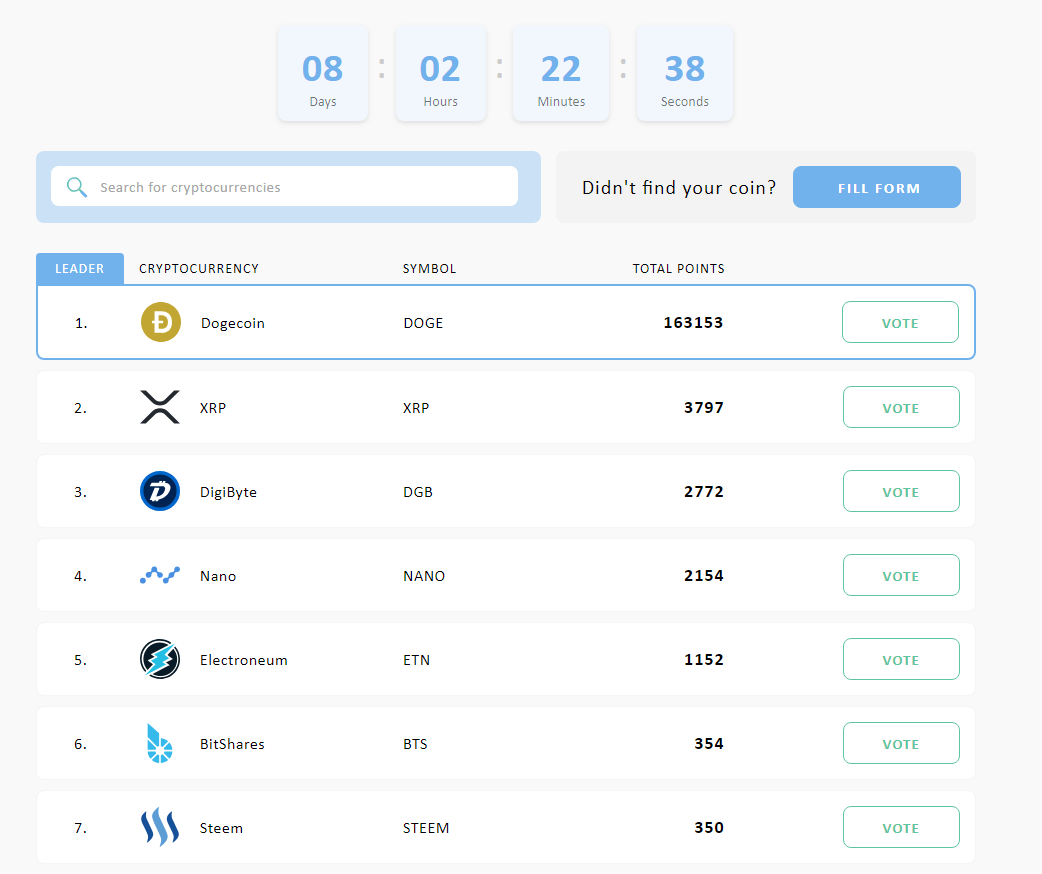Click the Dogecoin coin logo

pos(161,322)
